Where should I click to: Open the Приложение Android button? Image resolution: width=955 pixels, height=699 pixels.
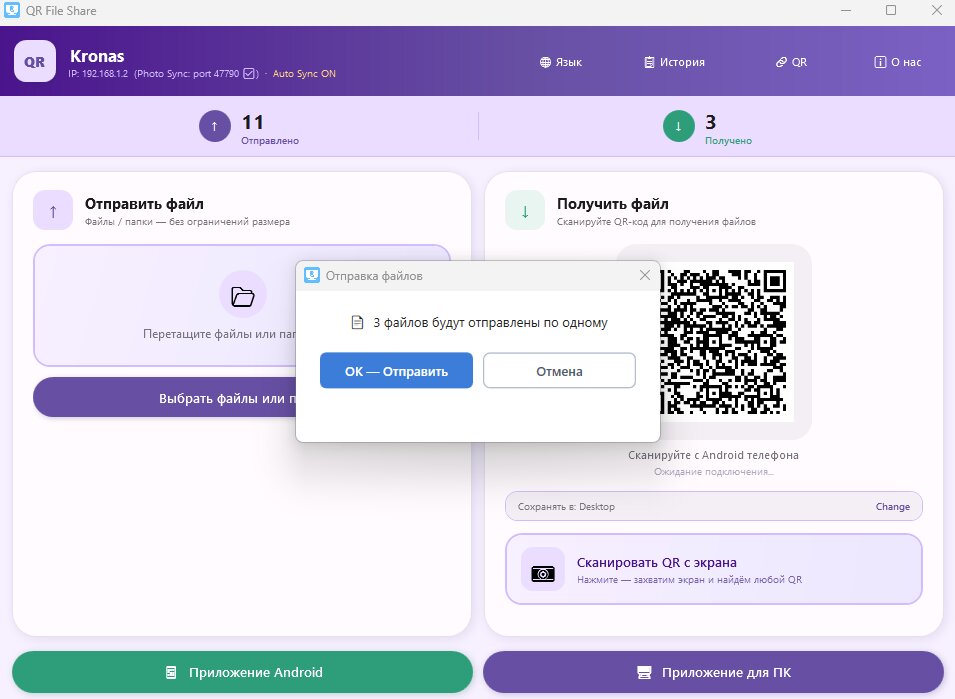tap(242, 672)
